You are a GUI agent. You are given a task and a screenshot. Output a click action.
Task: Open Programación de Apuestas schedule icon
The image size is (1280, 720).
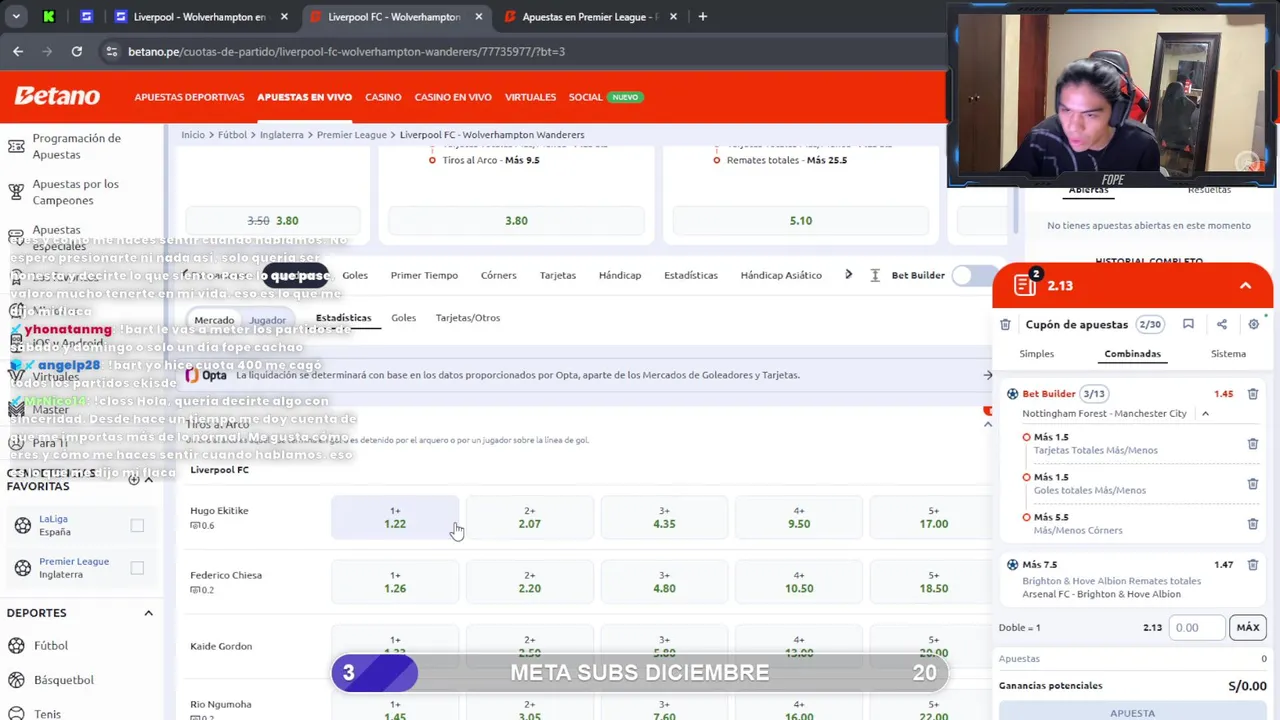pyautogui.click(x=16, y=146)
